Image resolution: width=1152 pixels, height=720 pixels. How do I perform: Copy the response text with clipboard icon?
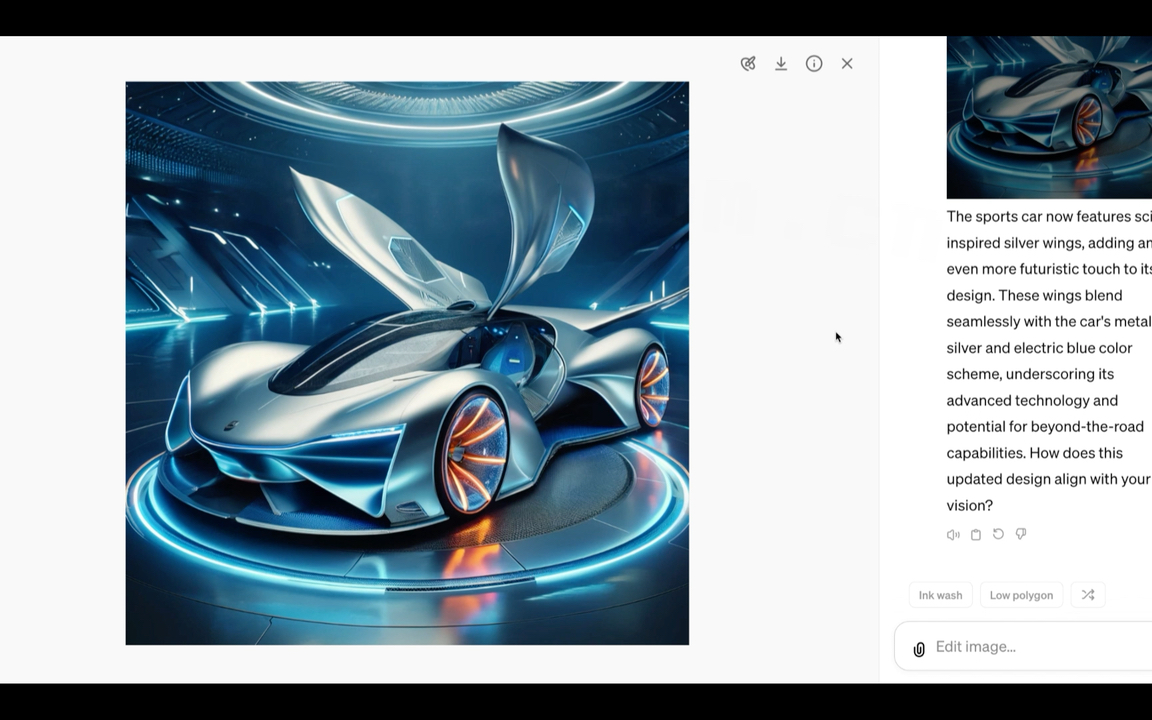(x=976, y=534)
